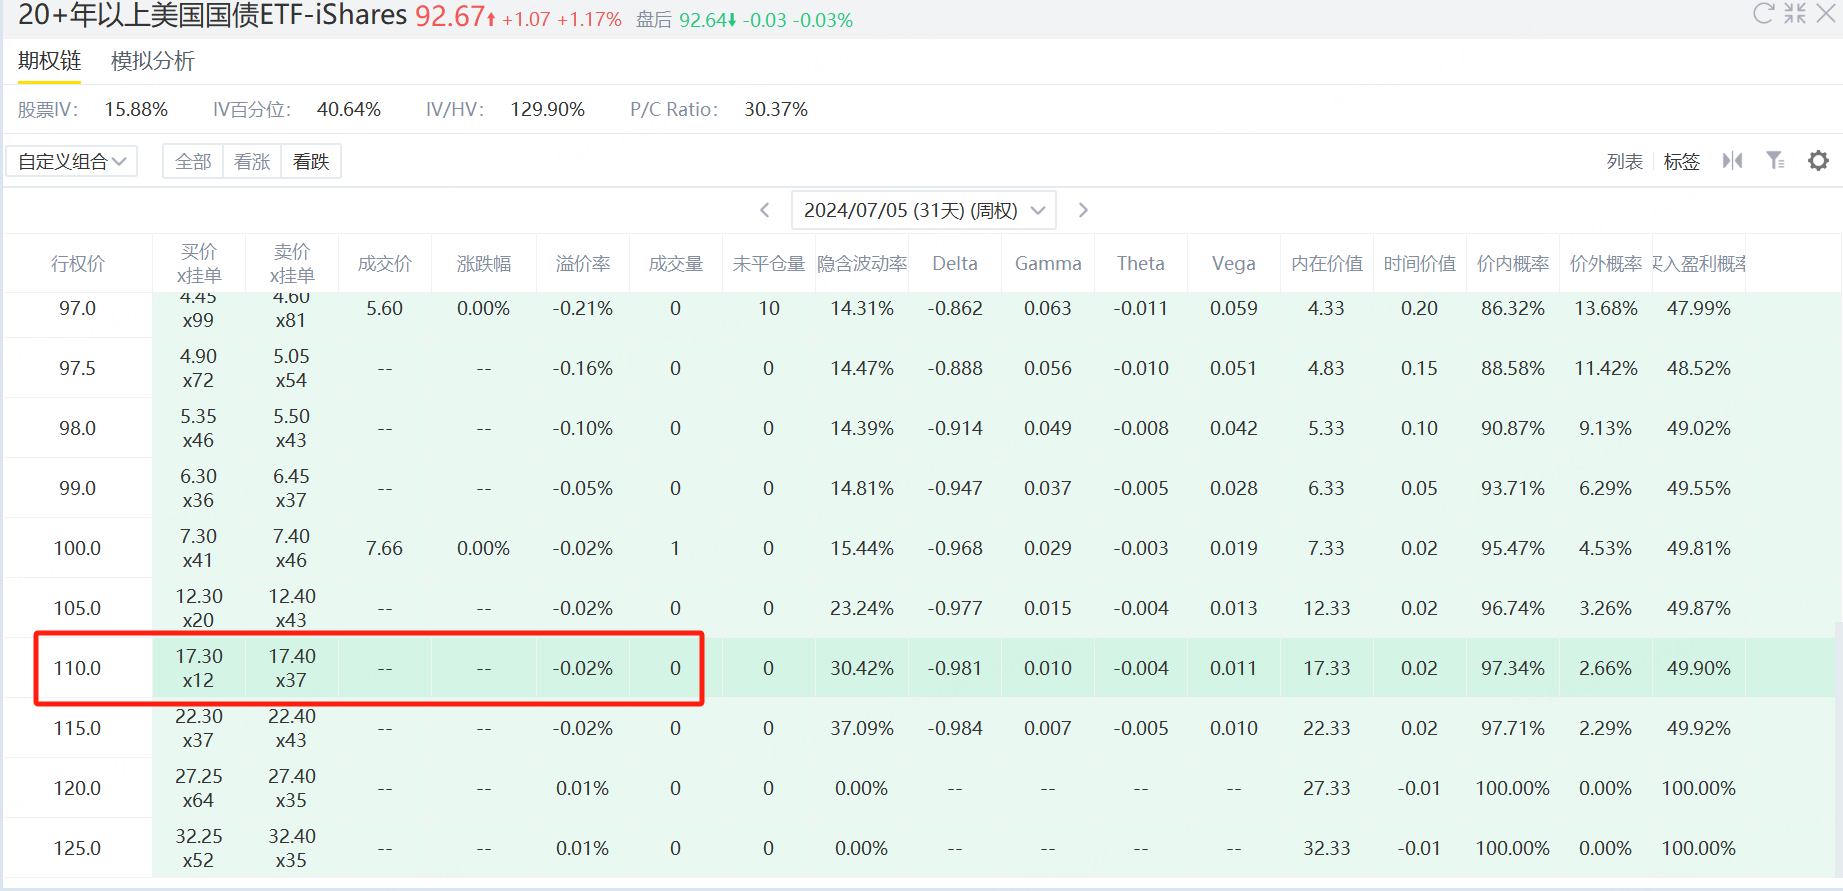Sort by the Gamma column header
The image size is (1843, 891).
tap(1048, 264)
